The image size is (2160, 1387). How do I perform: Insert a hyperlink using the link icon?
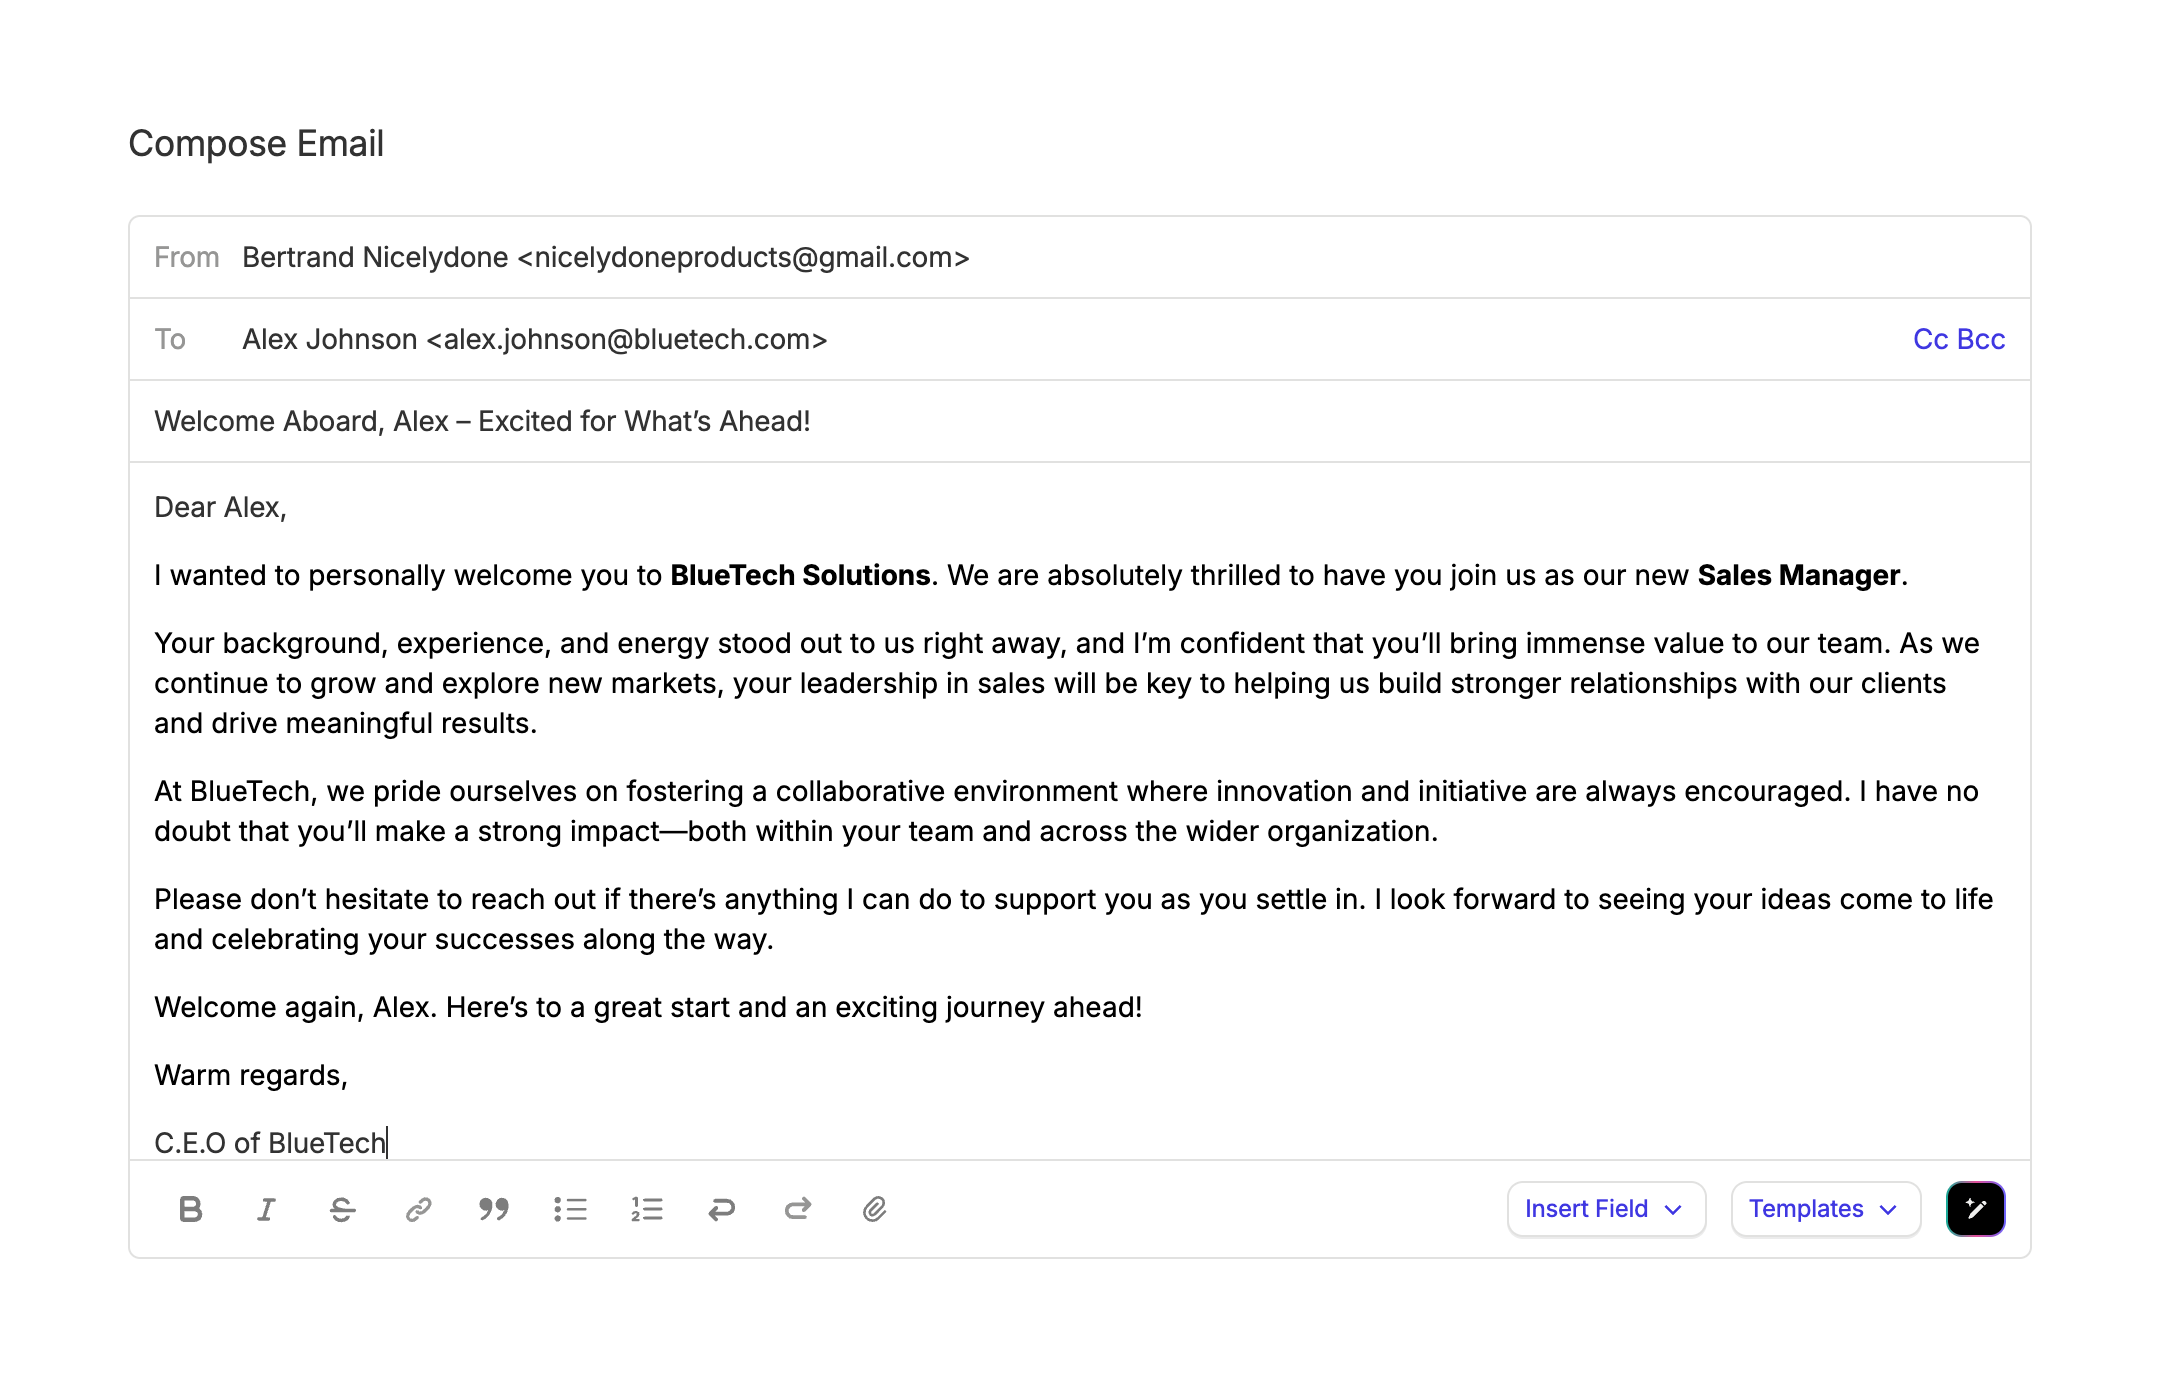tap(418, 1210)
